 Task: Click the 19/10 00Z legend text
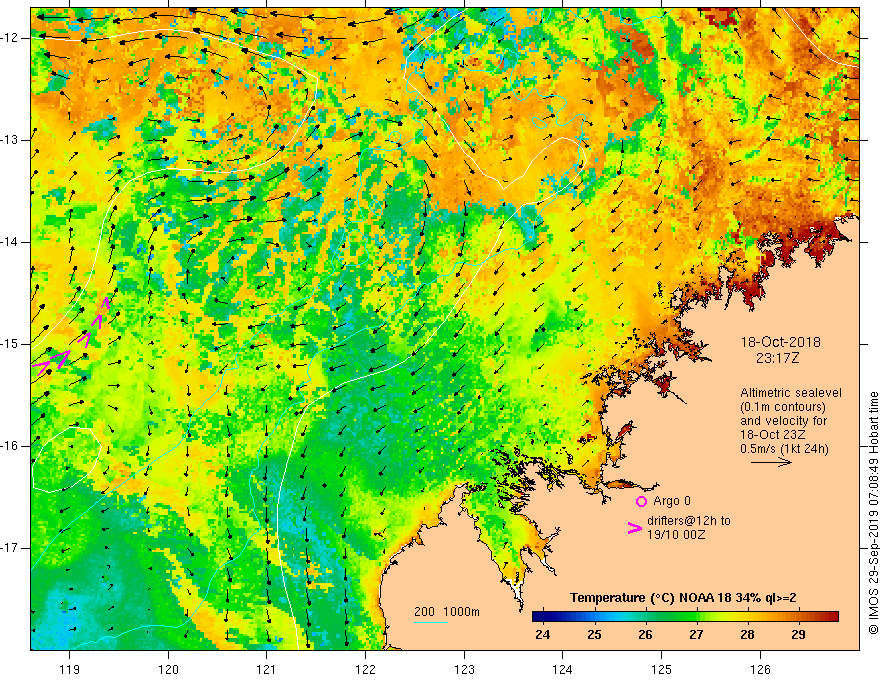click(676, 535)
